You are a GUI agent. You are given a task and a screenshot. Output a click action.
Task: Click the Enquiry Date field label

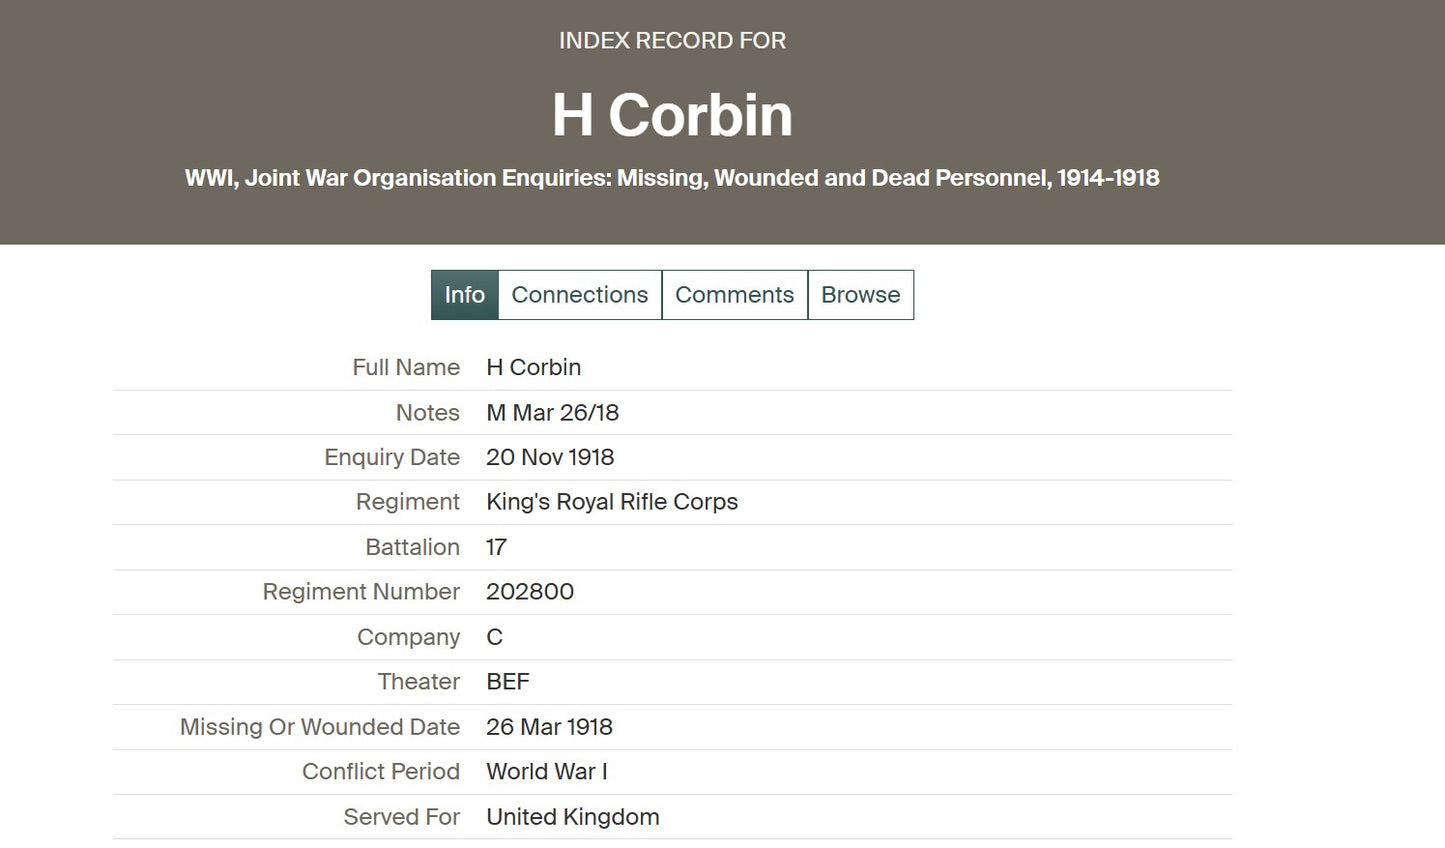click(x=392, y=457)
